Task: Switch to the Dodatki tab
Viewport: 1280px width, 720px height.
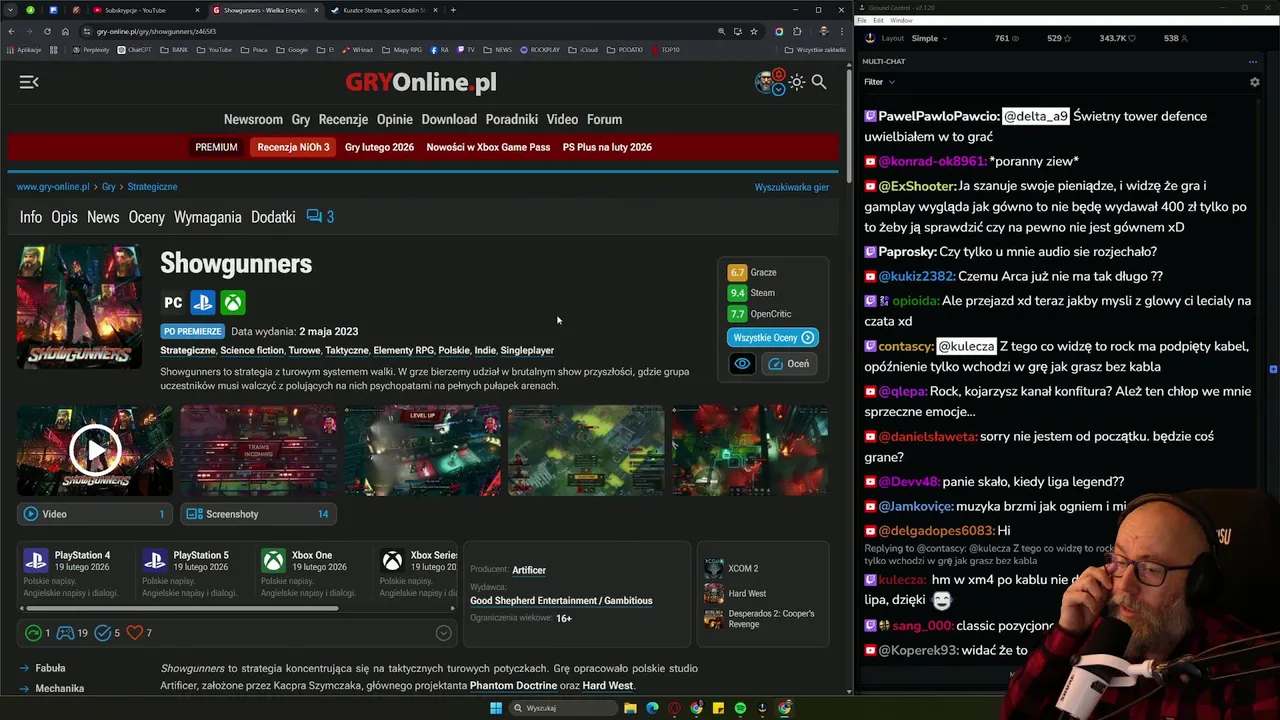Action: tap(273, 217)
